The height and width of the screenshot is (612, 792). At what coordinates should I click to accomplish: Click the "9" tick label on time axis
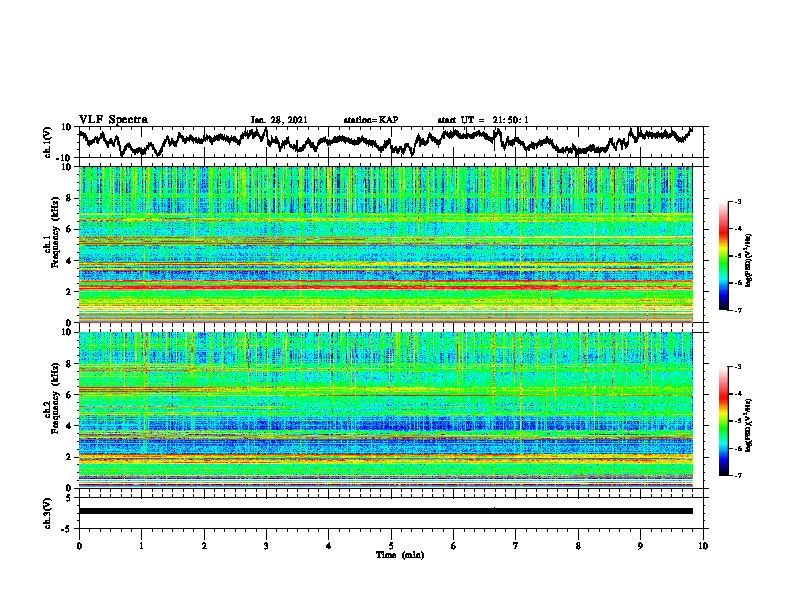(x=640, y=546)
